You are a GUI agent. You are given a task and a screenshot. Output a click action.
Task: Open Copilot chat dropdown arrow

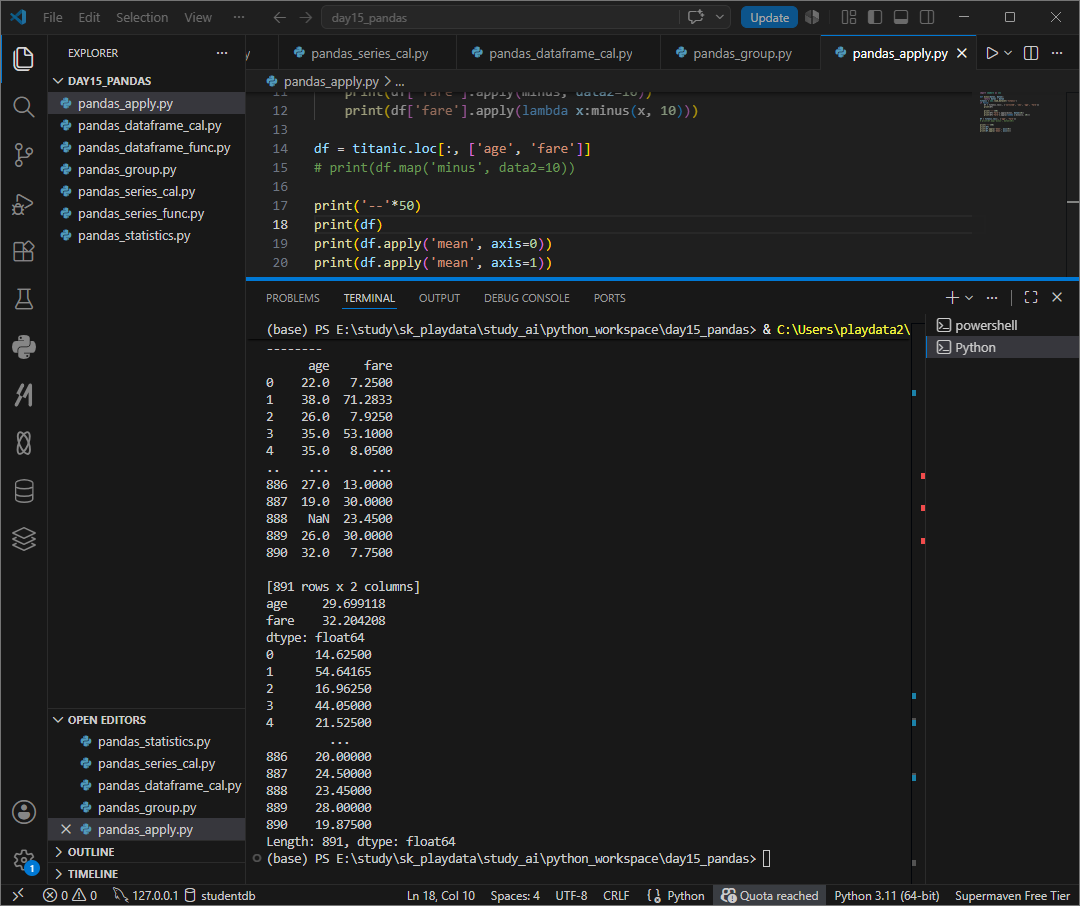720,17
